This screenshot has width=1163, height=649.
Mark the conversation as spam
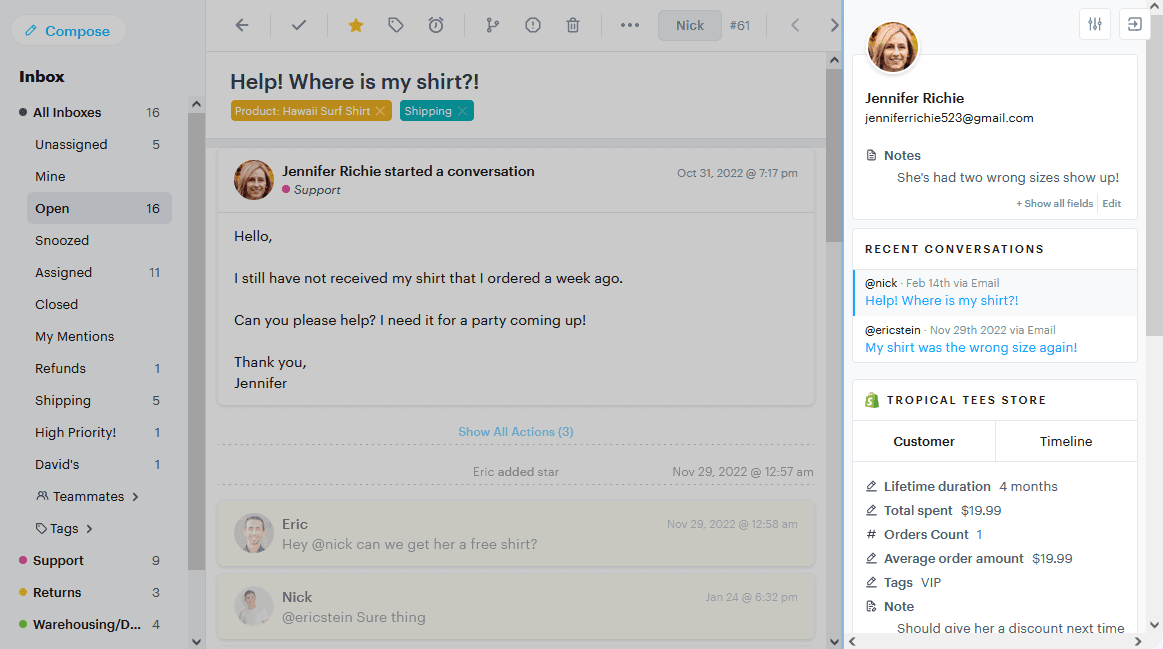click(533, 25)
